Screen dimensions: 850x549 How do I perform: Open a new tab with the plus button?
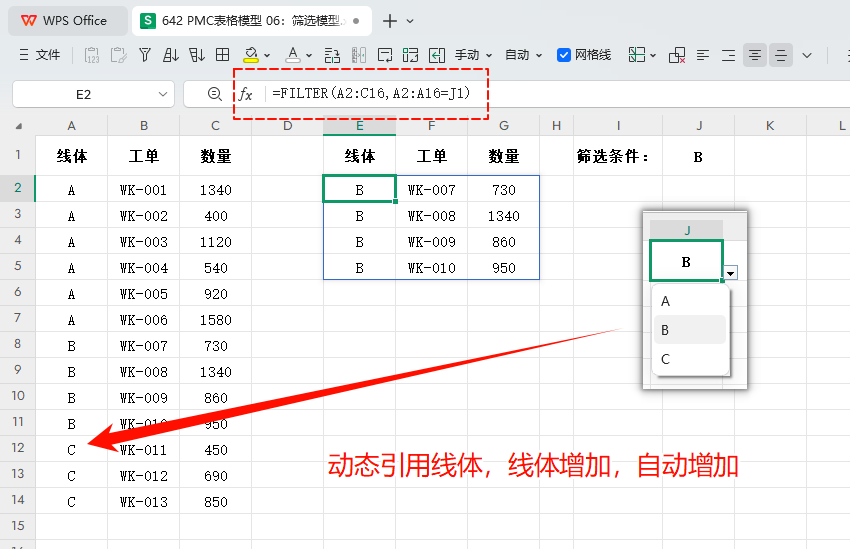(x=390, y=21)
